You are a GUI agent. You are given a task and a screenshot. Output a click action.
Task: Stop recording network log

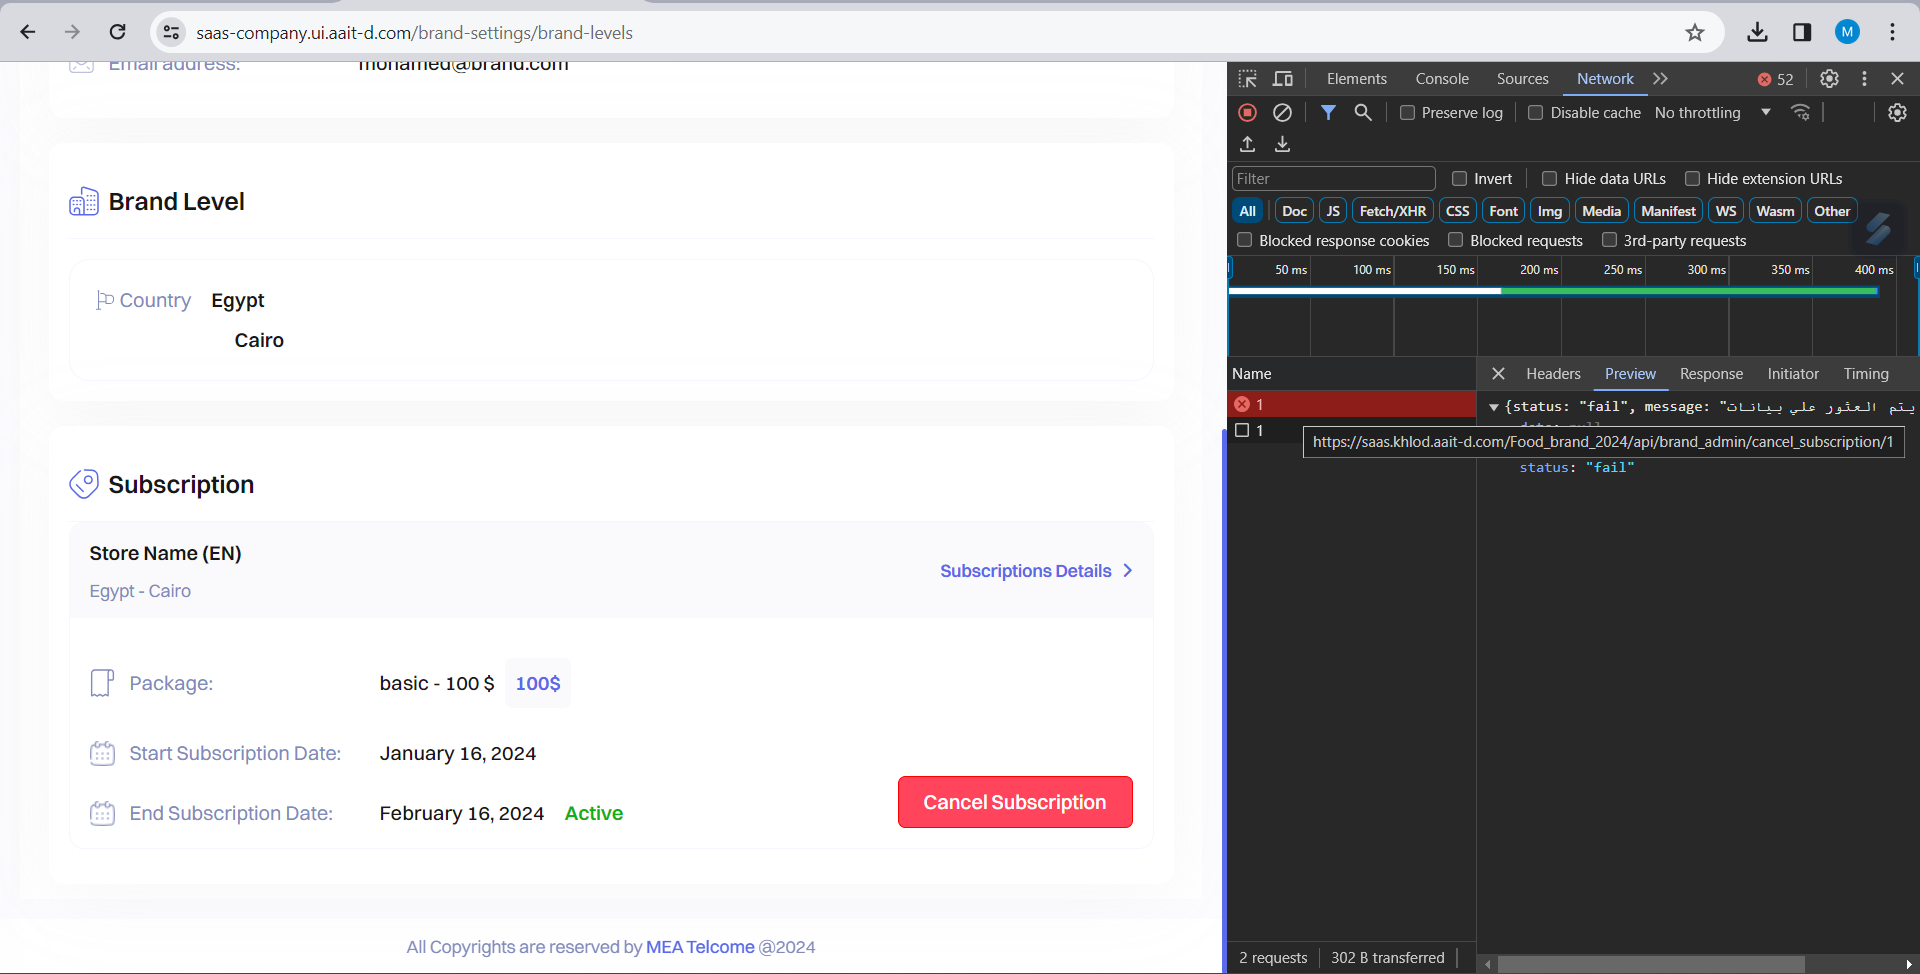[1247, 113]
